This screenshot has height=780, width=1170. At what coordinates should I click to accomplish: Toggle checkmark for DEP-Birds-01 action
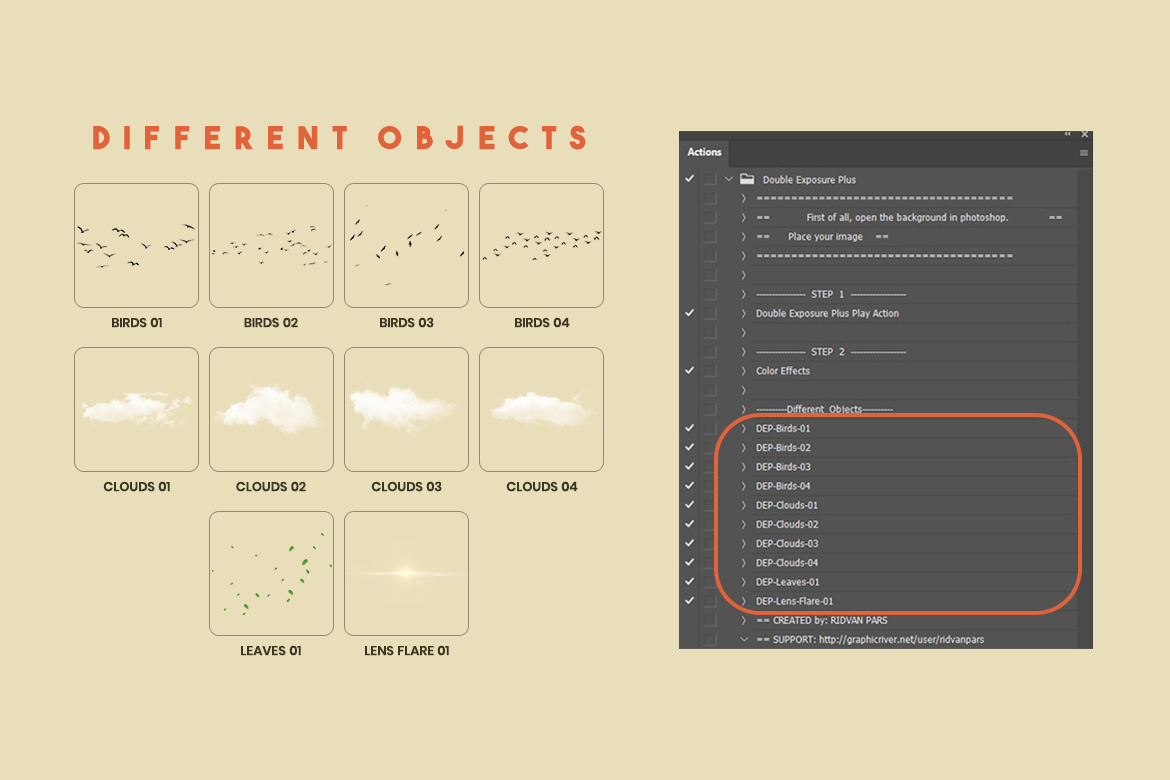(x=689, y=428)
